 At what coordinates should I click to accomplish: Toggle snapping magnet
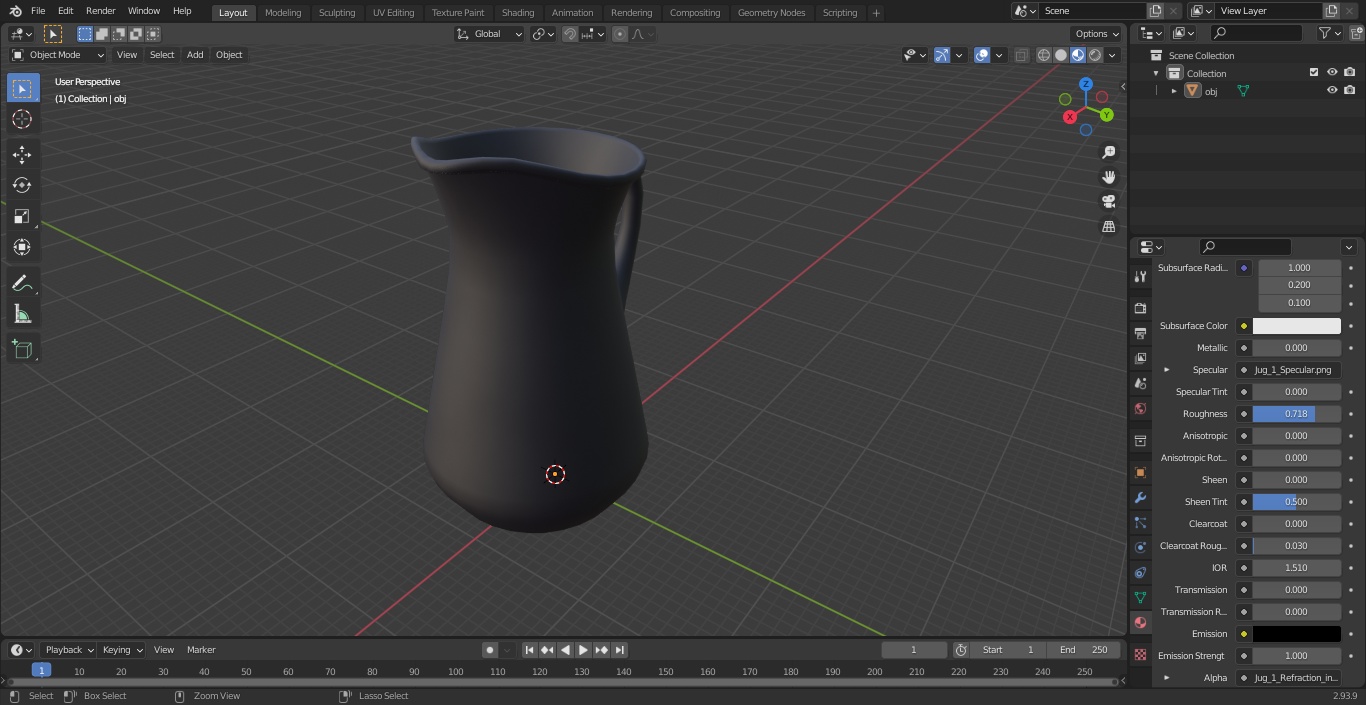570,34
